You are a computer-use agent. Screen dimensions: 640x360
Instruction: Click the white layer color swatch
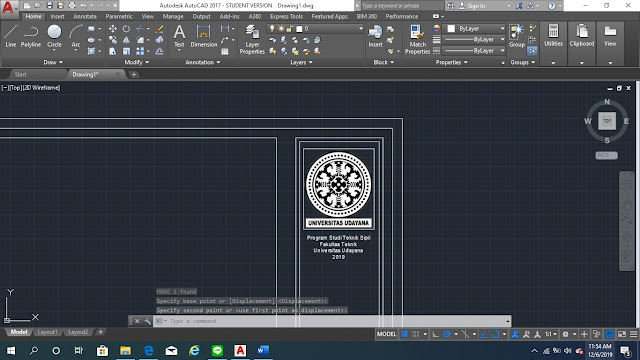[299, 29]
